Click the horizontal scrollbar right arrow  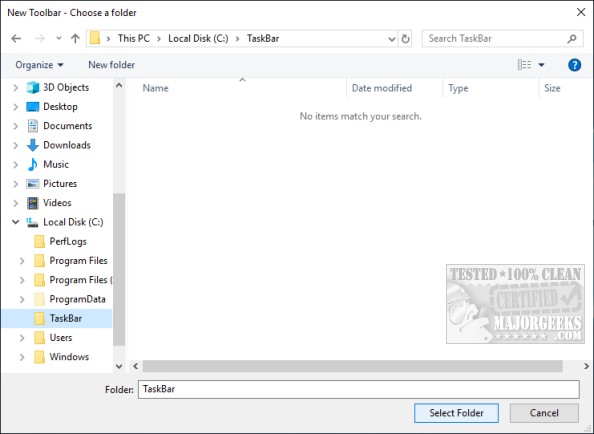pyautogui.click(x=586, y=366)
